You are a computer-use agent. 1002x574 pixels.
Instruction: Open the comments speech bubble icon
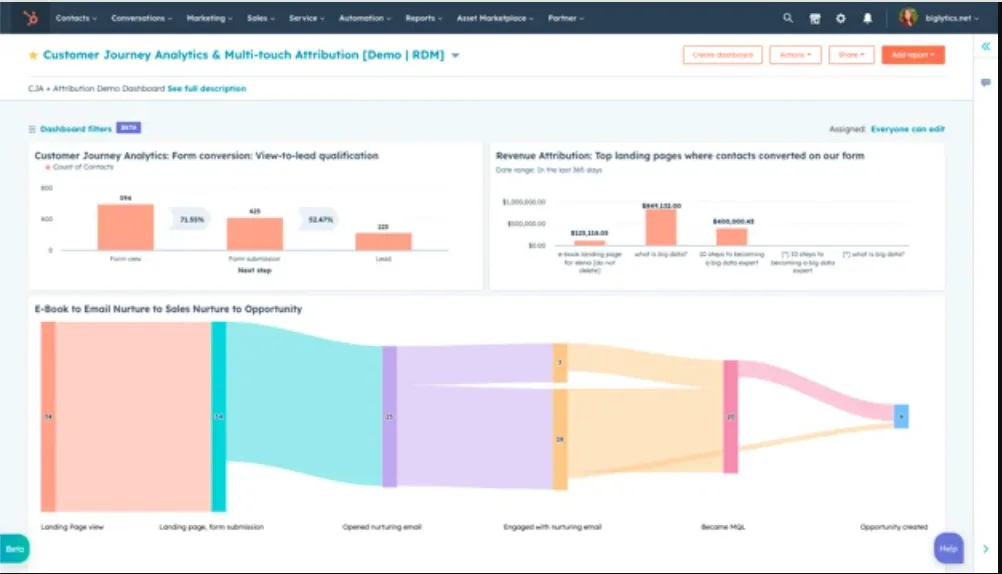pos(986,82)
